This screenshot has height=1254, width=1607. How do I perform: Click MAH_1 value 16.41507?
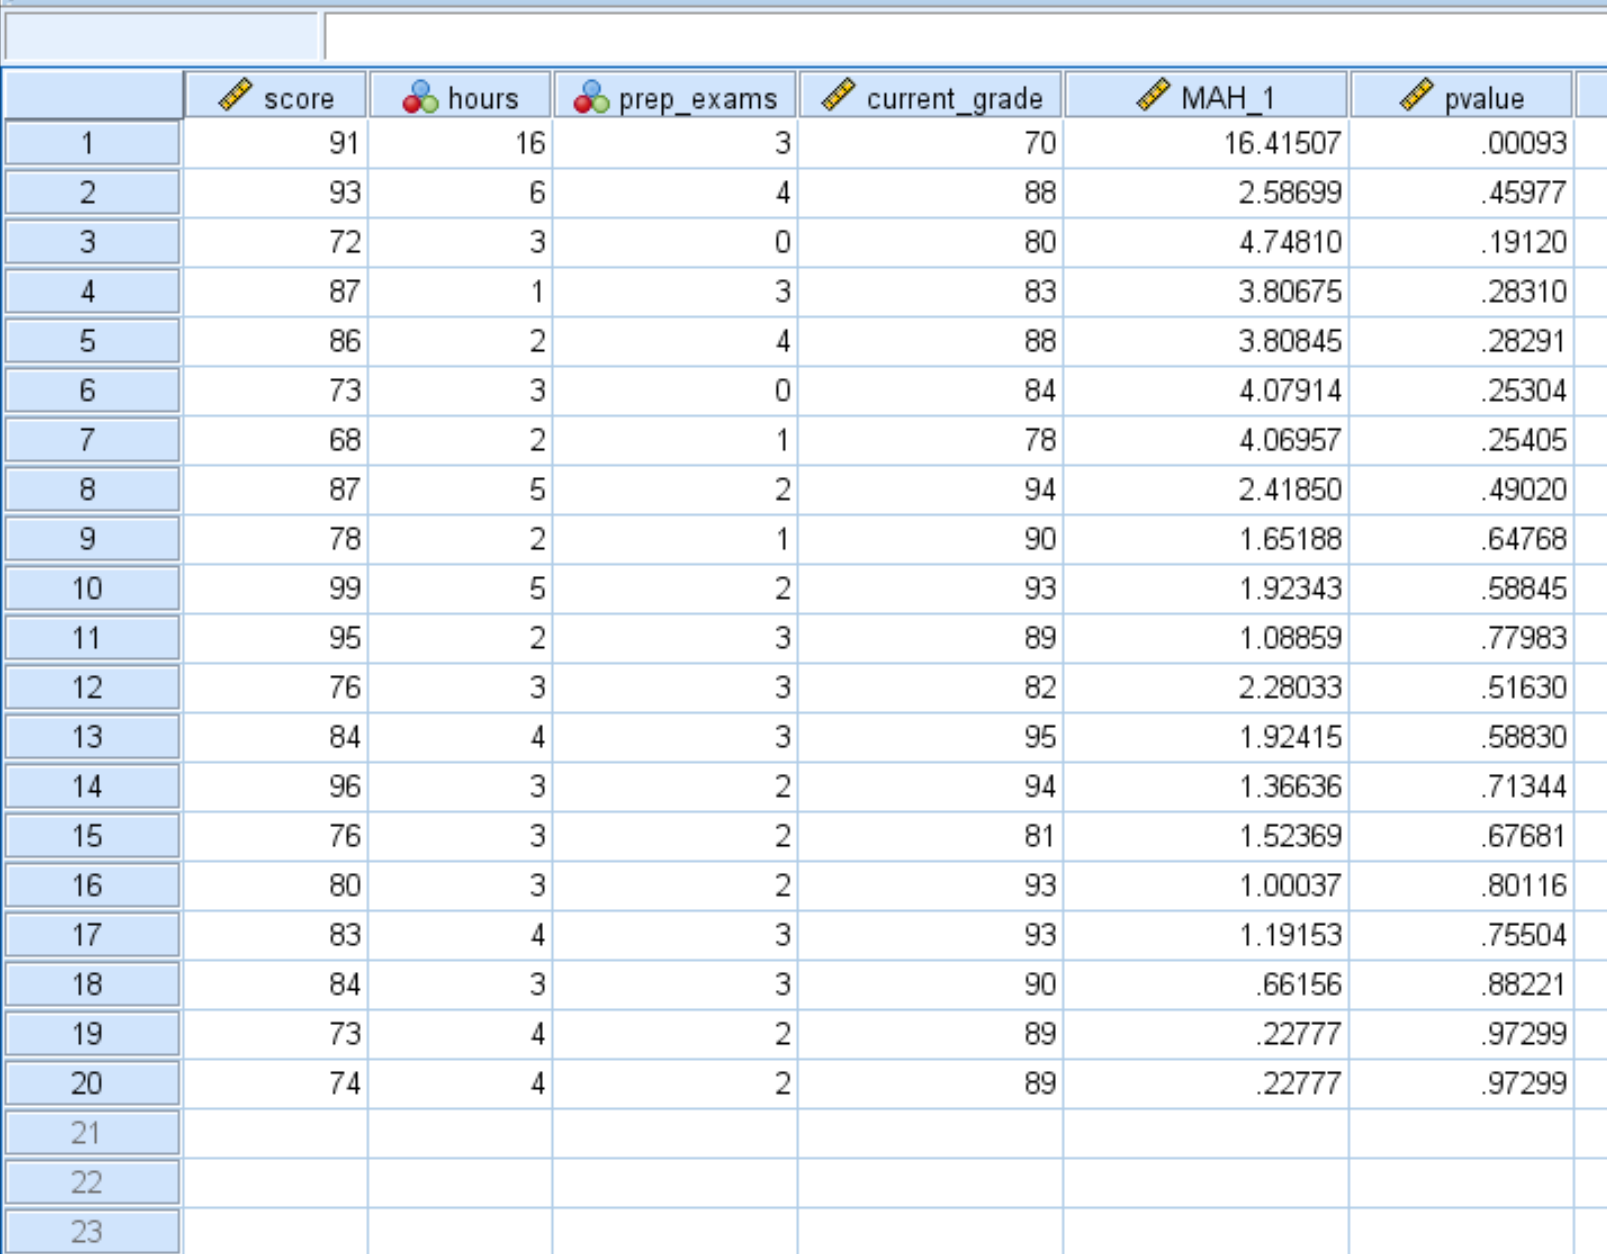1206,143
